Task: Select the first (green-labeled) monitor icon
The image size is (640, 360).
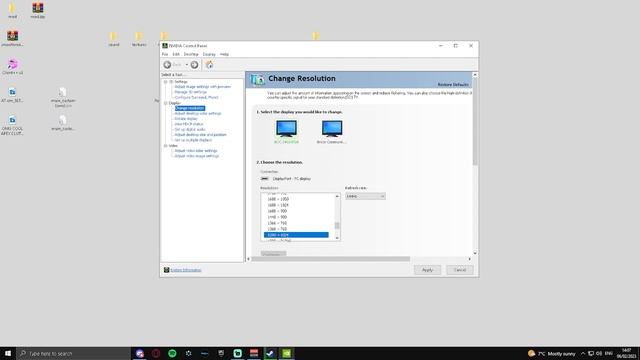Action: (x=286, y=129)
